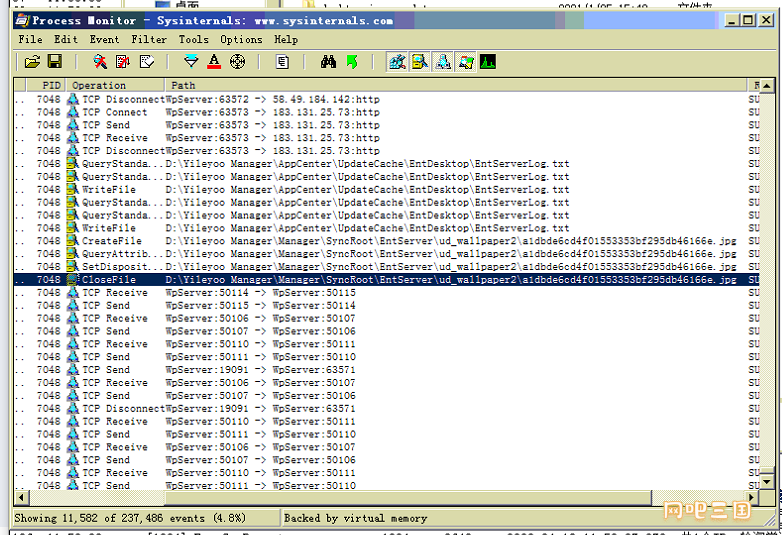The image size is (782, 535).
Task: Click the Jump To Object green arrow icon
Action: pyautogui.click(x=352, y=62)
